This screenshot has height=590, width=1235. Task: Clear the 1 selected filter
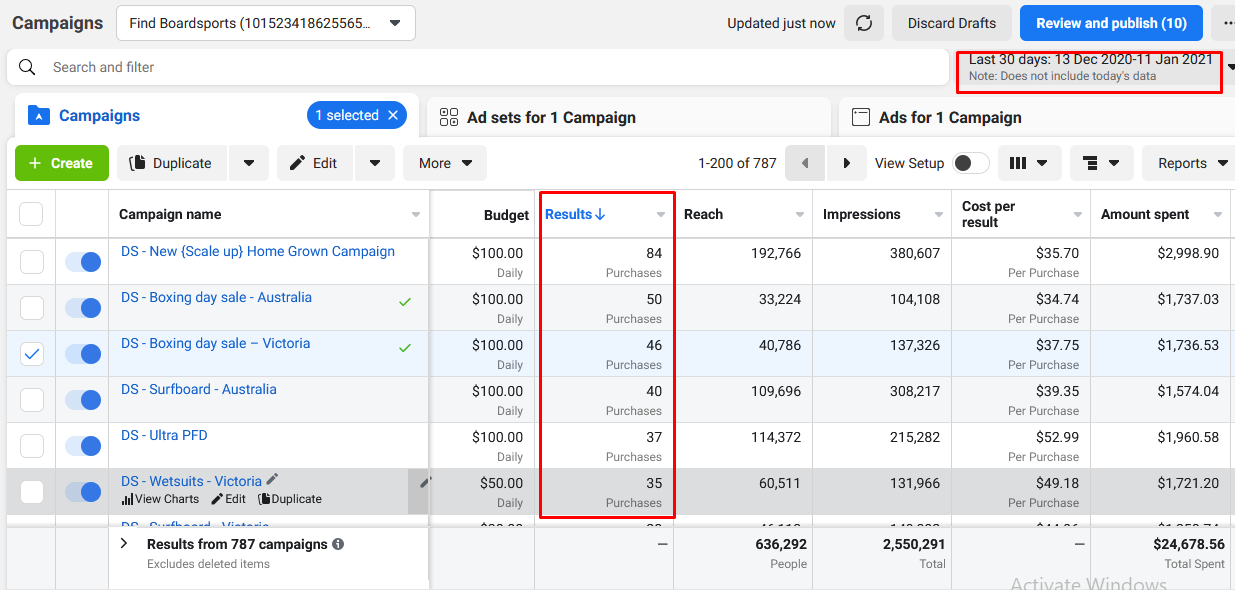click(393, 116)
